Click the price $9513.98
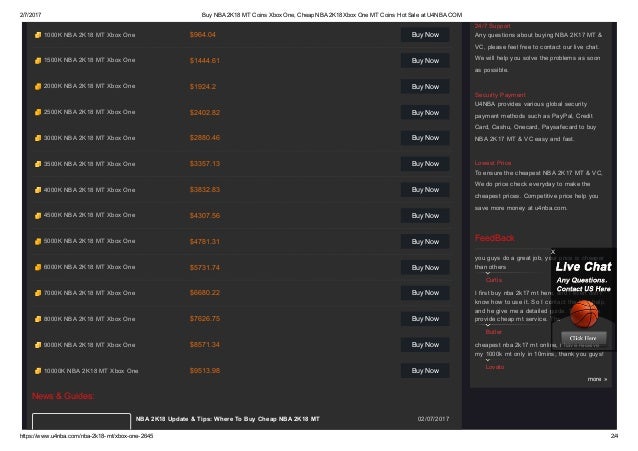The image size is (638, 451). [x=205, y=371]
